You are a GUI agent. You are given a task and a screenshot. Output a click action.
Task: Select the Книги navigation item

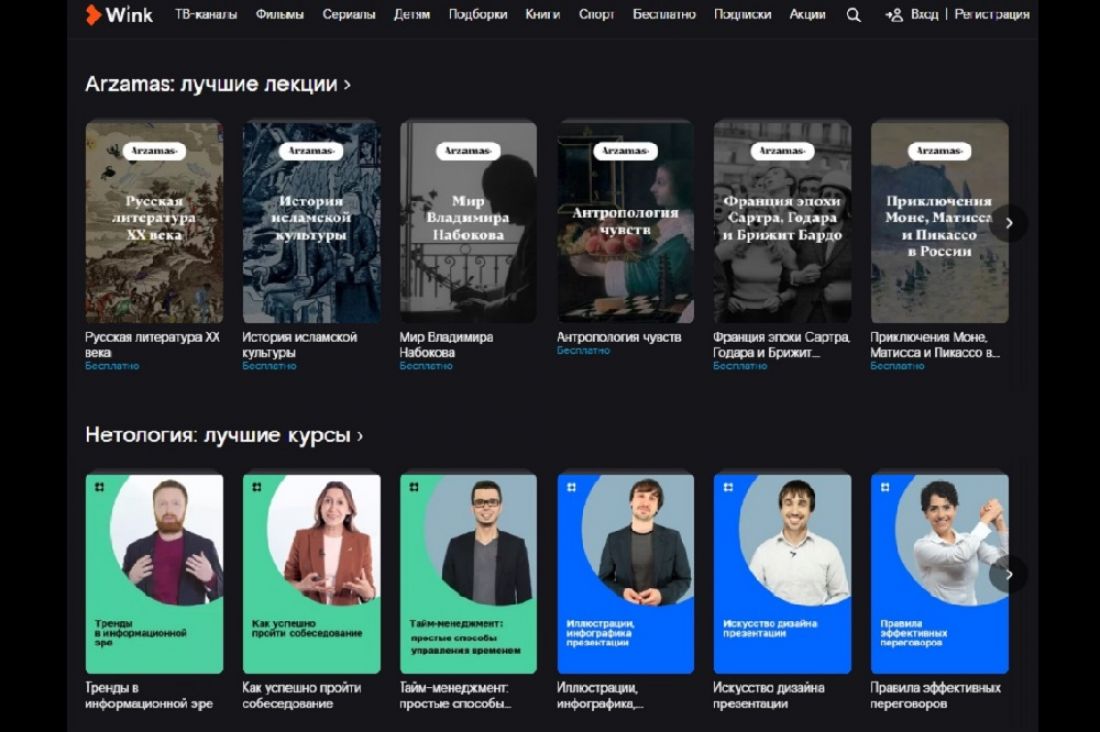tap(542, 15)
